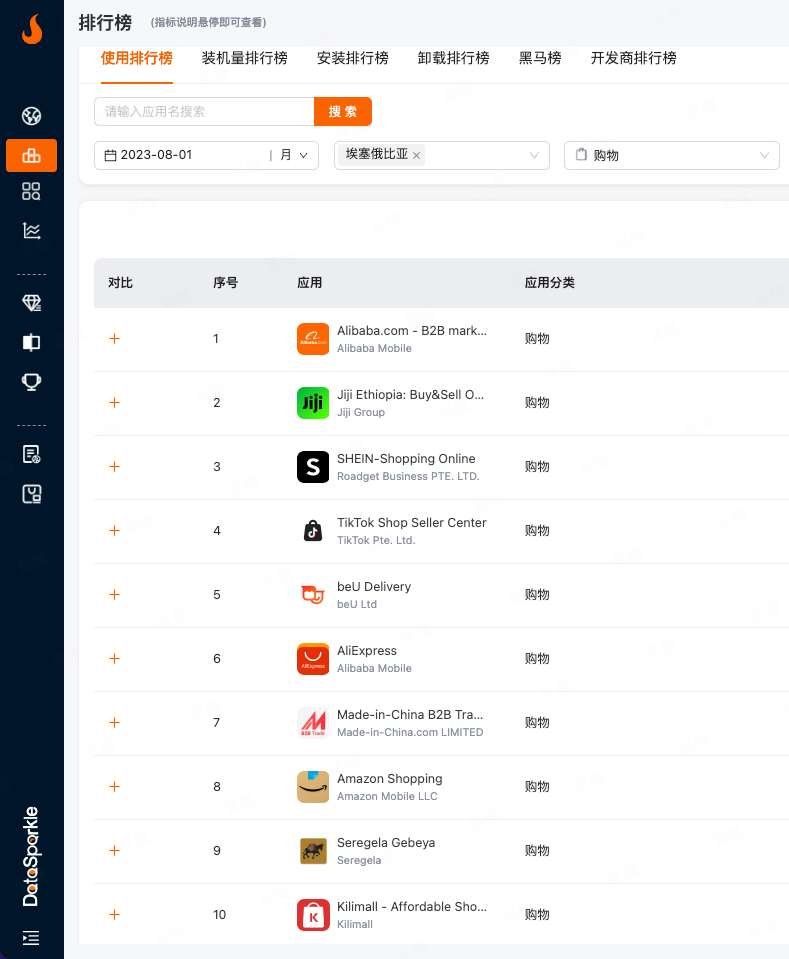Add Jiji Ethiopia to comparison with plus
The image size is (789, 959).
click(114, 402)
